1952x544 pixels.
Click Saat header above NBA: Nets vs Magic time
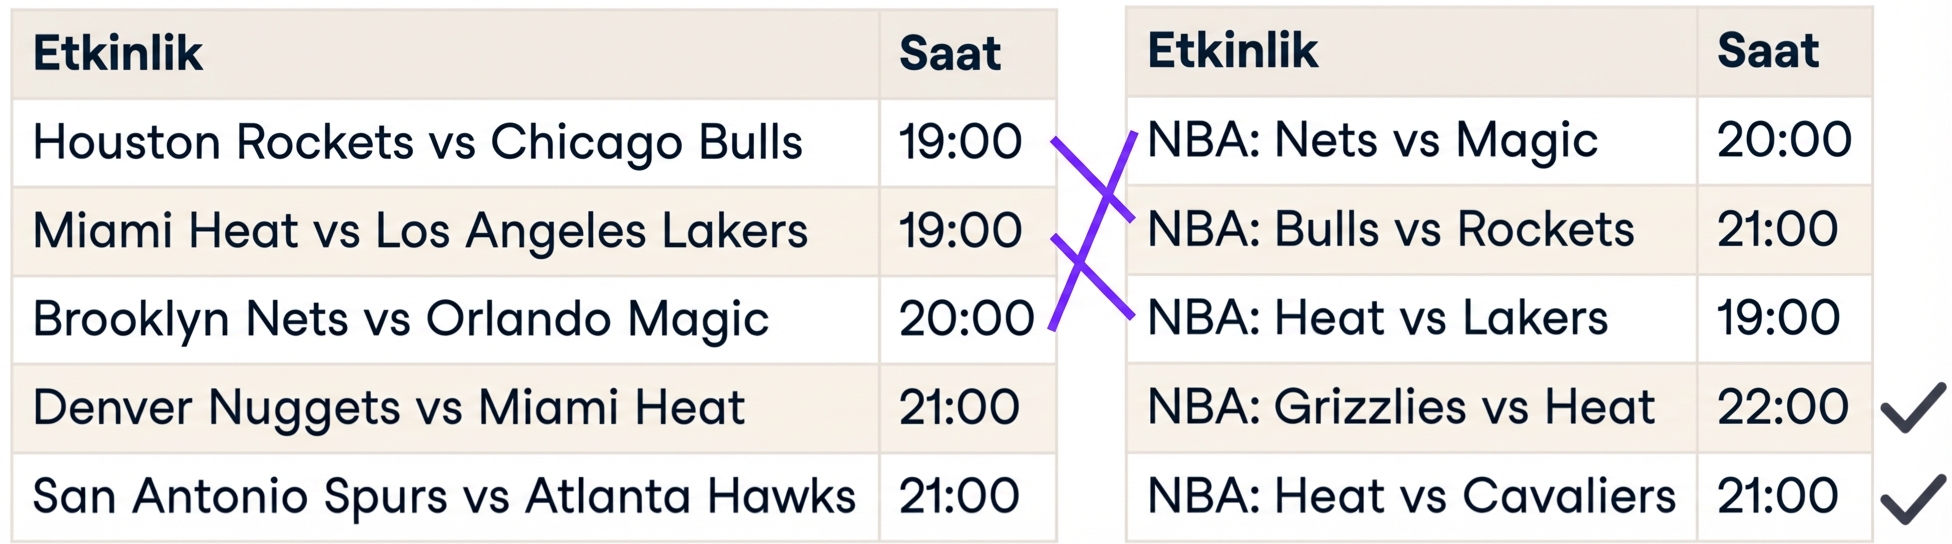tap(1767, 52)
